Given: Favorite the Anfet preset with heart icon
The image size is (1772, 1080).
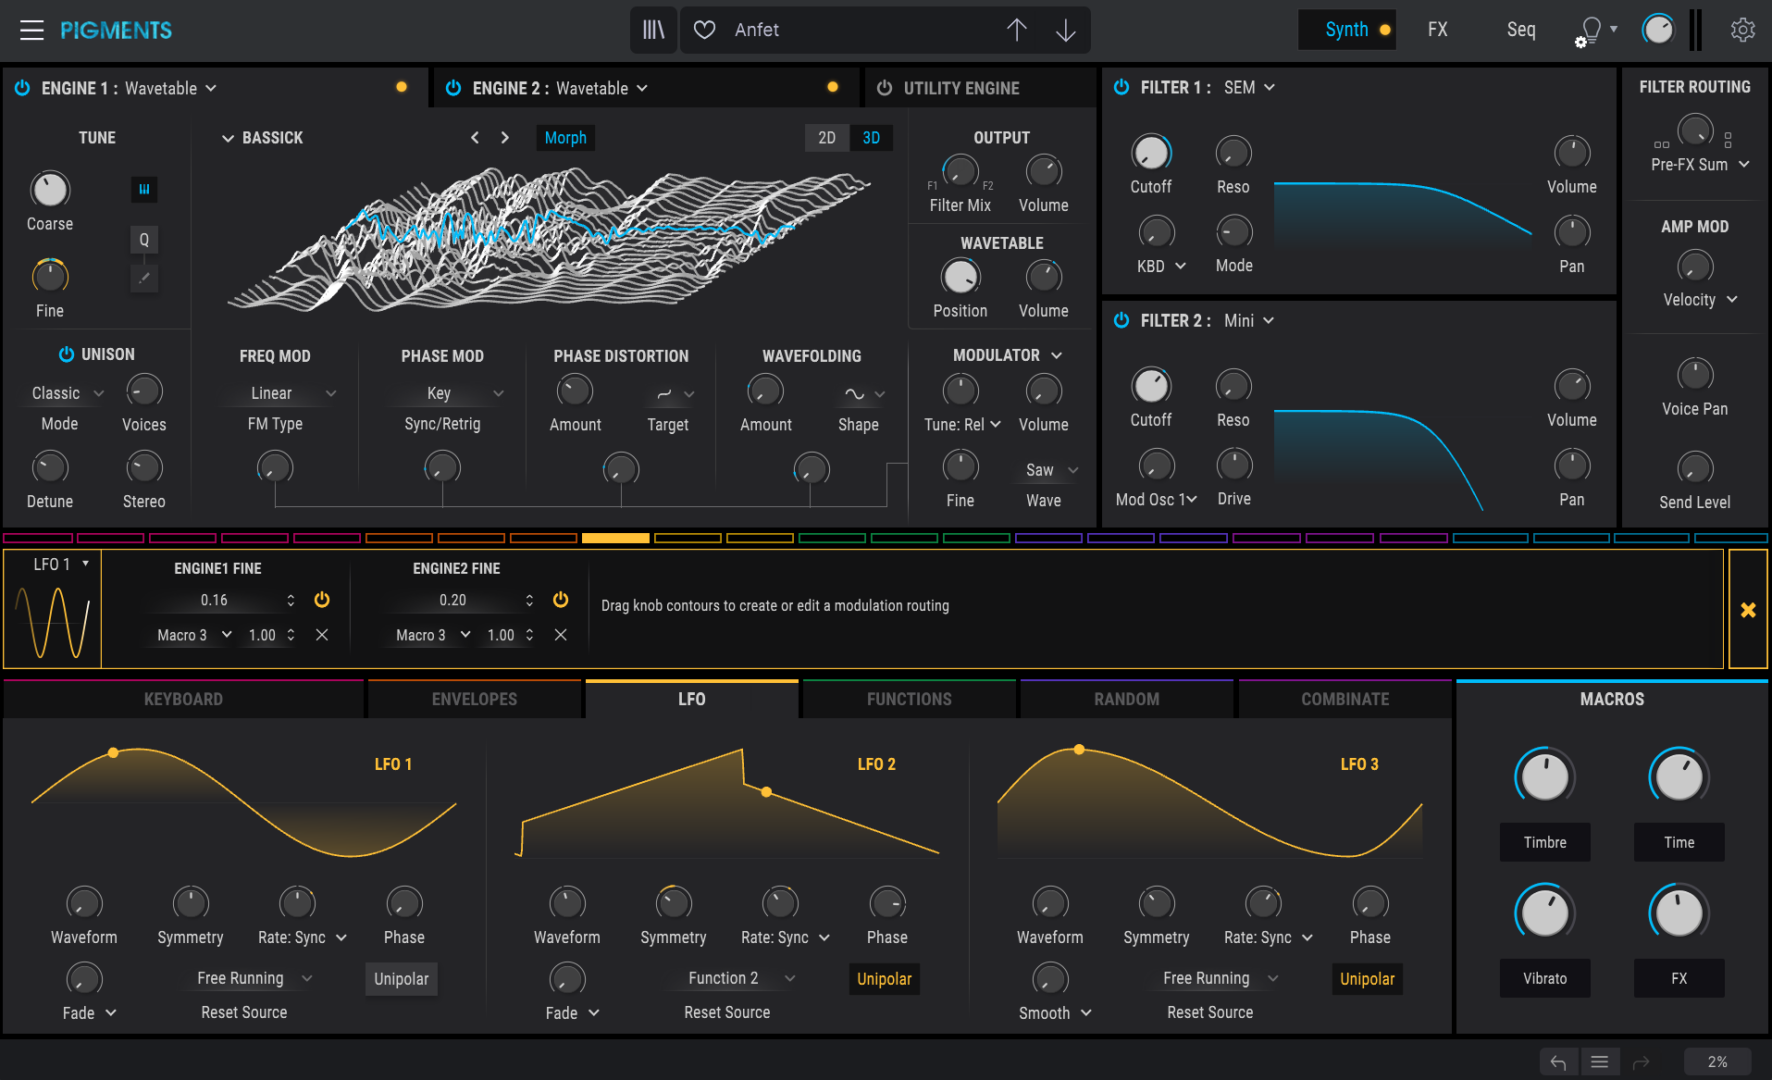Looking at the screenshot, I should 705,30.
